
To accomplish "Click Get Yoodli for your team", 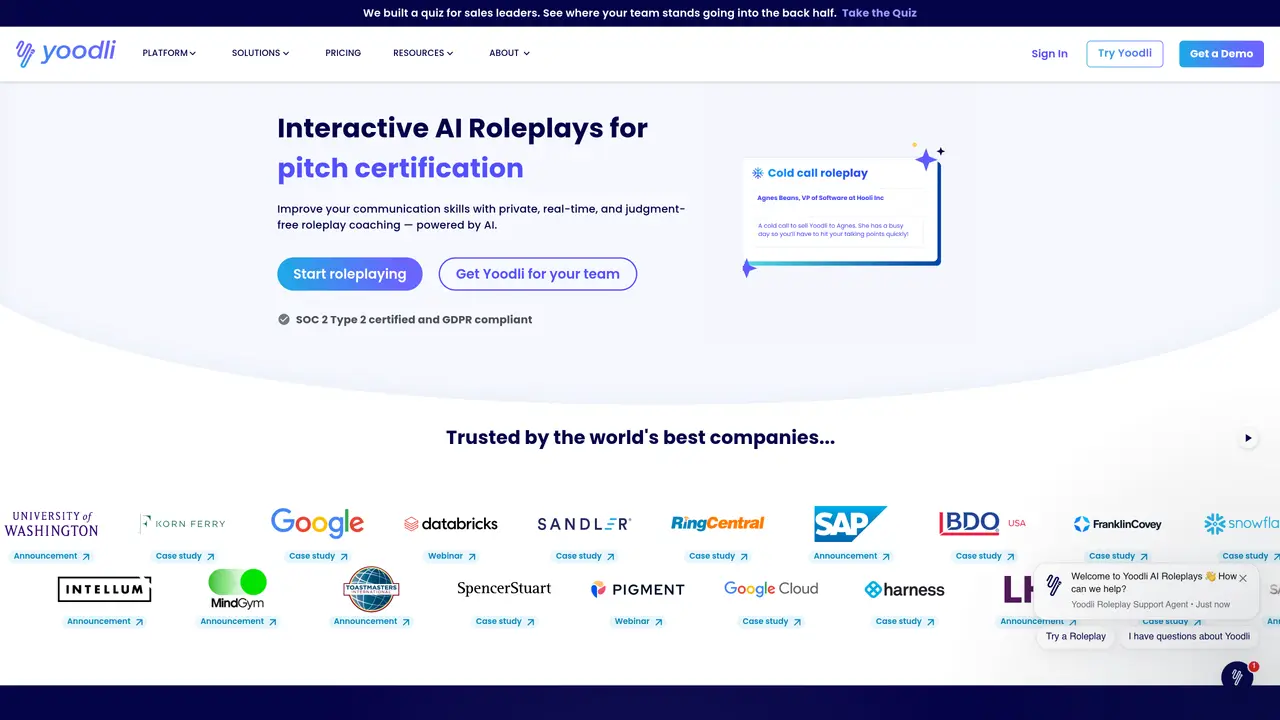I will pos(538,274).
